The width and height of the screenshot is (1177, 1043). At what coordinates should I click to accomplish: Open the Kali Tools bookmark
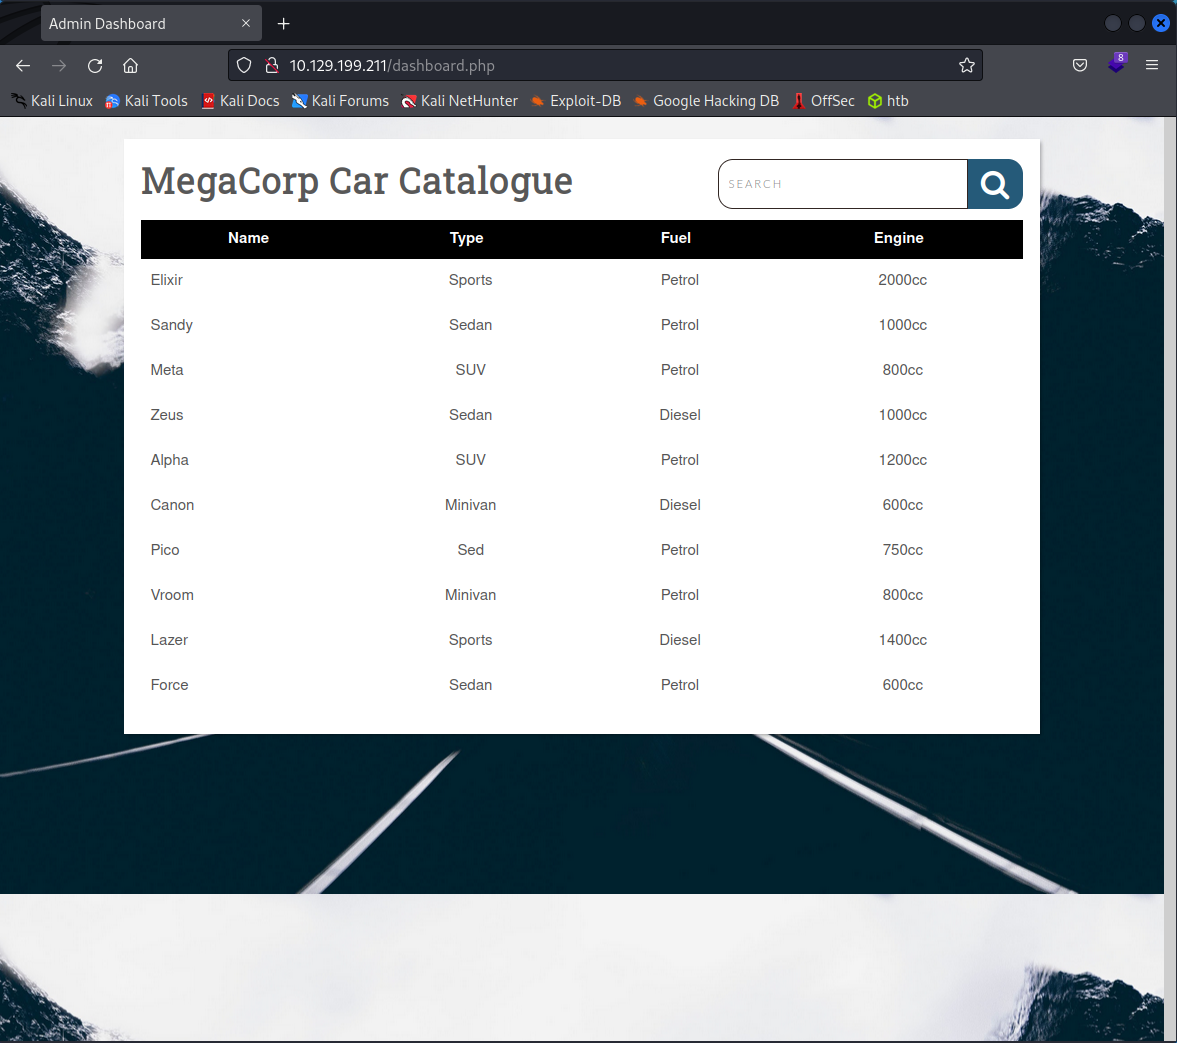click(147, 101)
